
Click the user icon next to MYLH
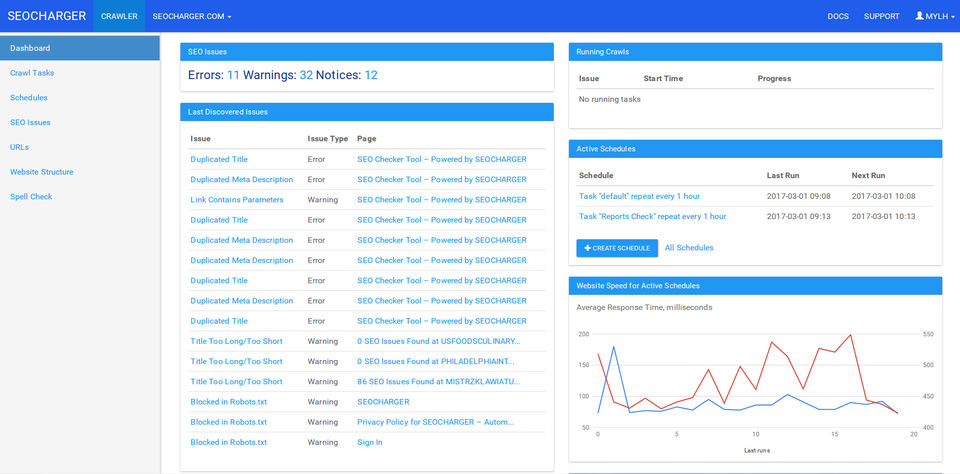pos(920,16)
